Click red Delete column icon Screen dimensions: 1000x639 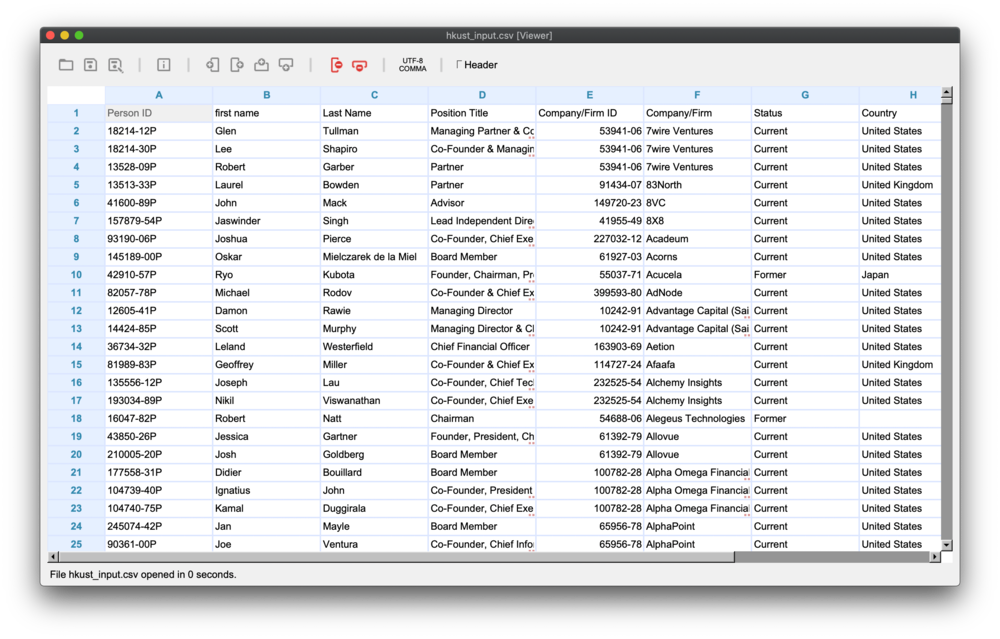coord(336,65)
